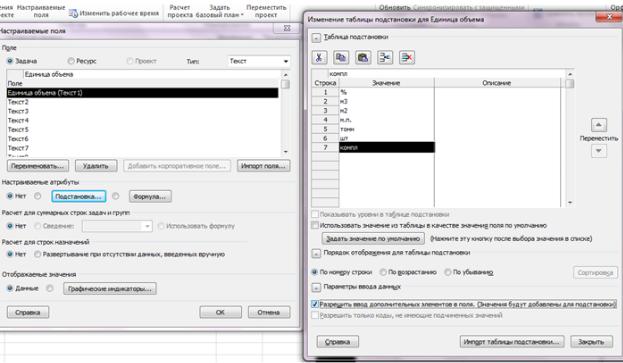Open the 'Подстановка...' button
Viewport: 623px width, 363px height.
coord(79,197)
